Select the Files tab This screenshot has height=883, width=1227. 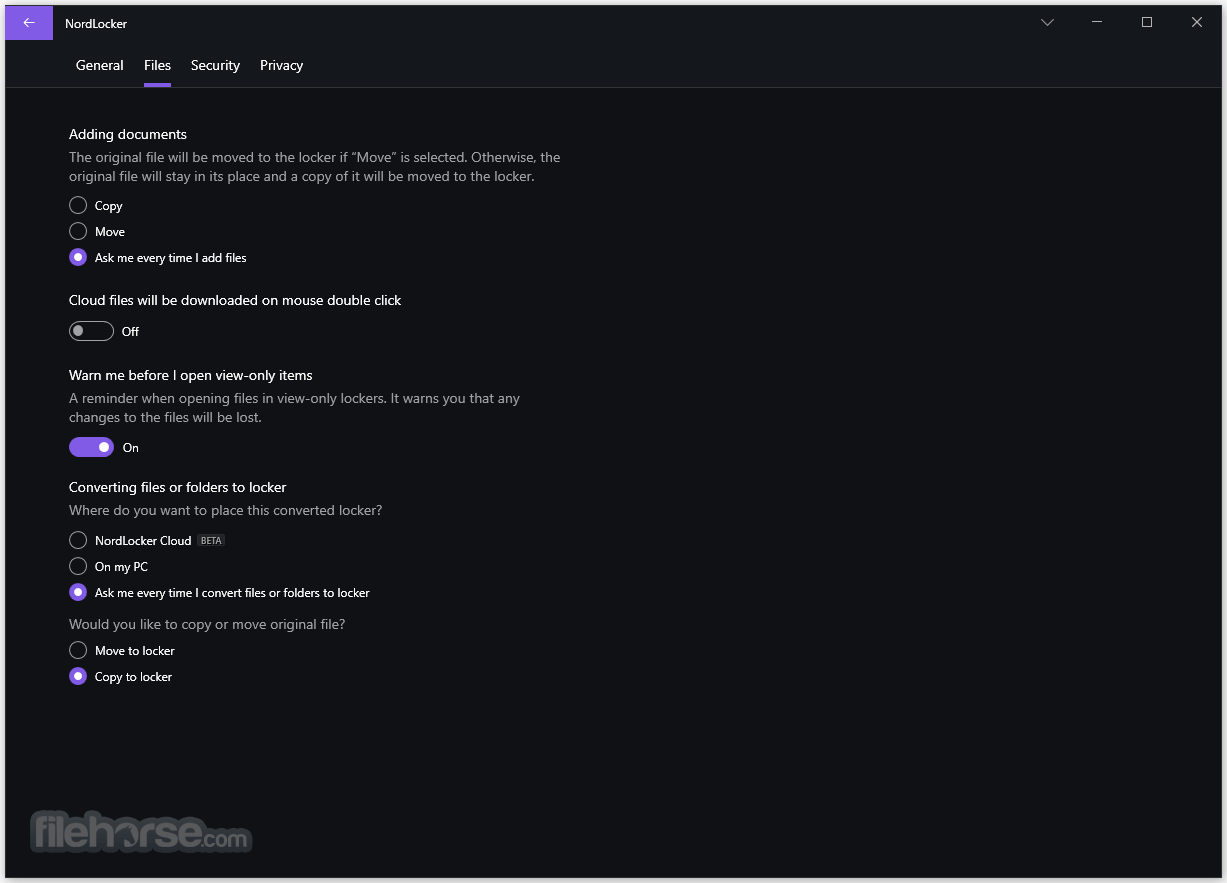pyautogui.click(x=157, y=65)
